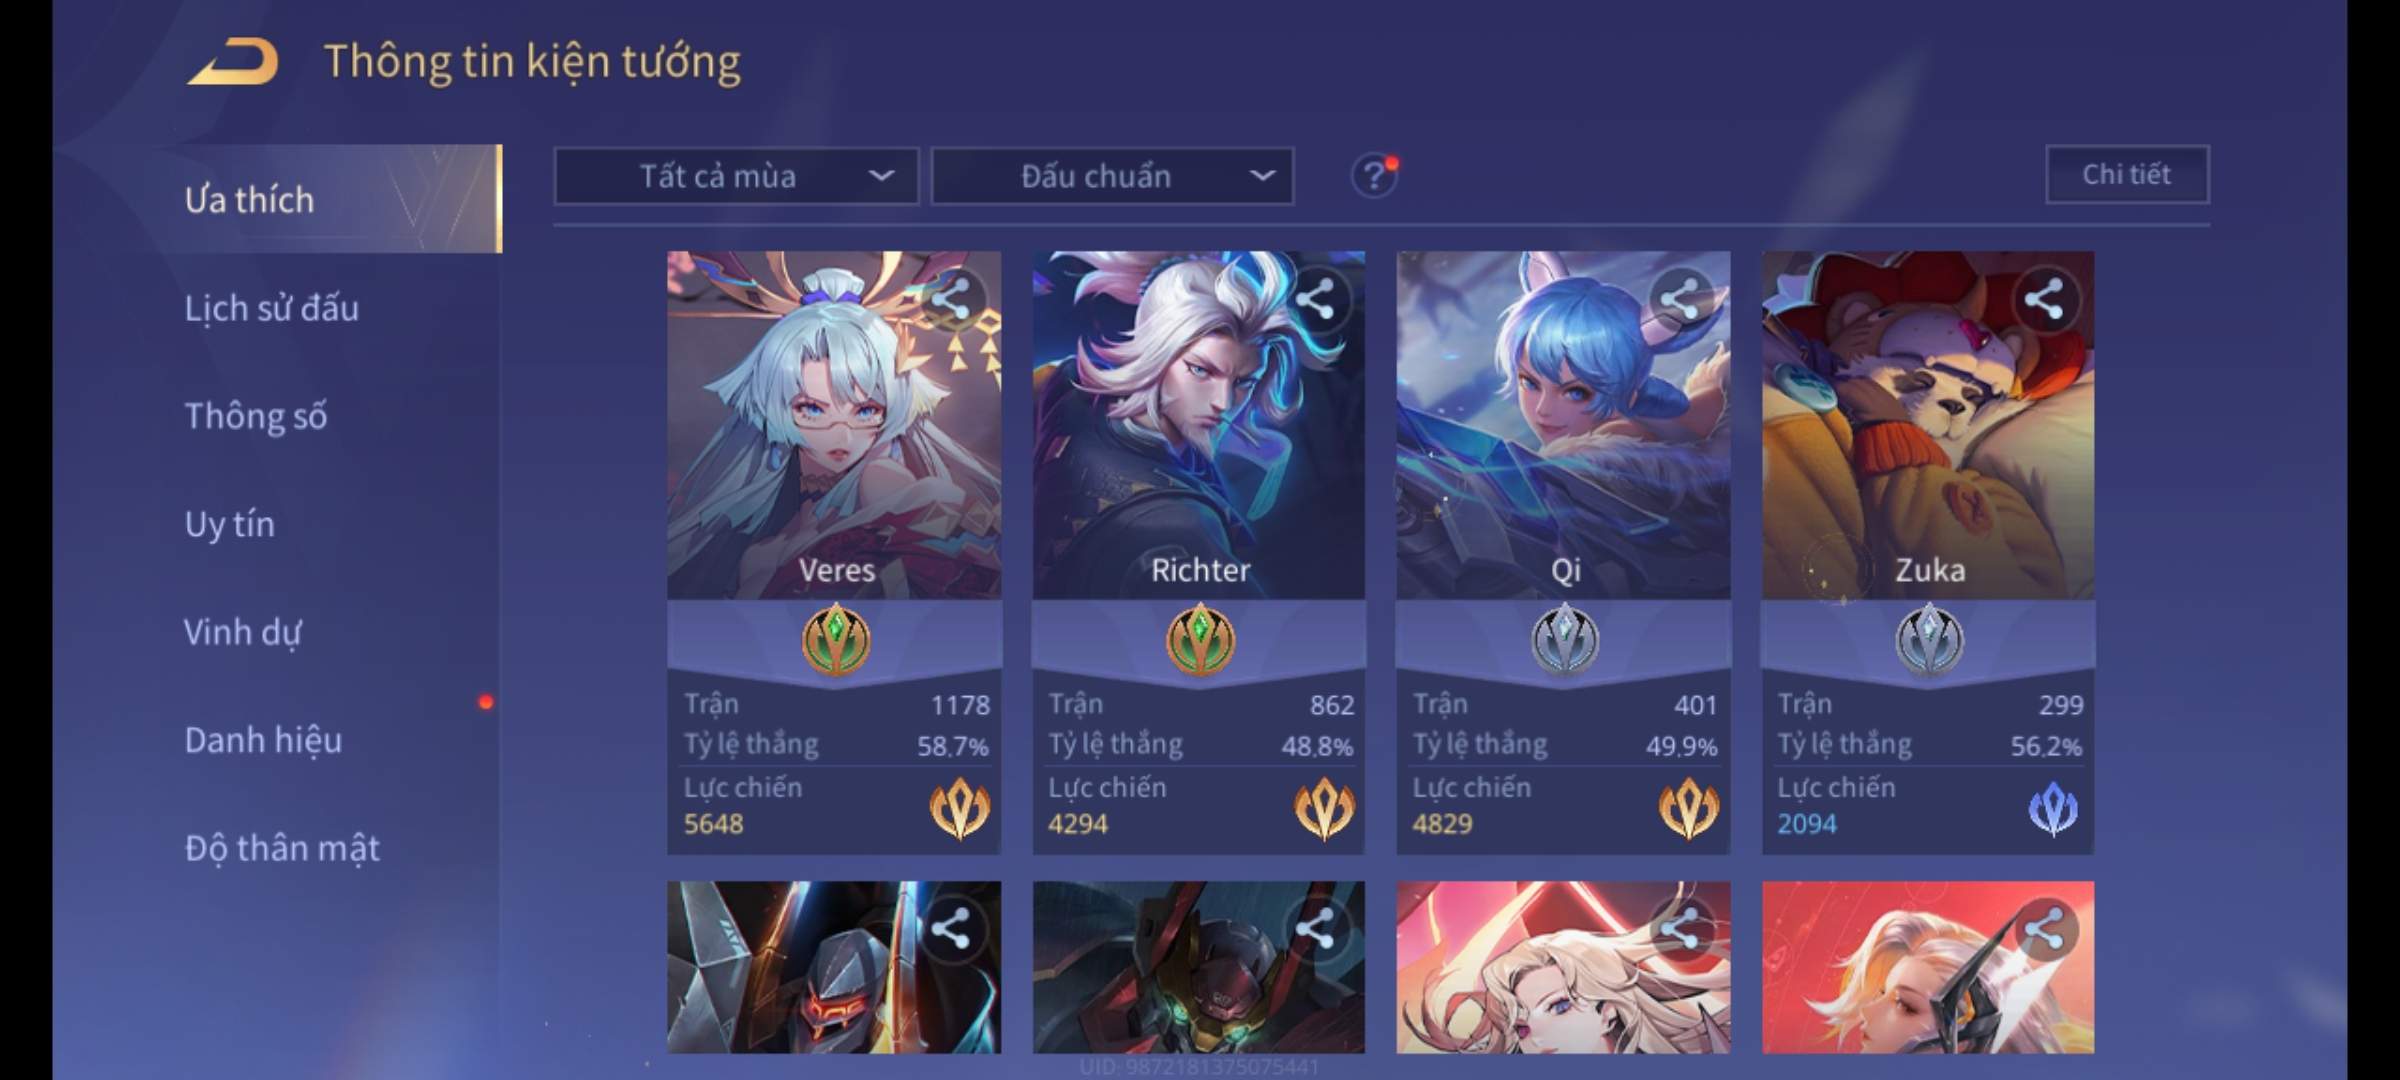Switch to the Thông số tab
The width and height of the screenshot is (2400, 1080).
pos(256,416)
